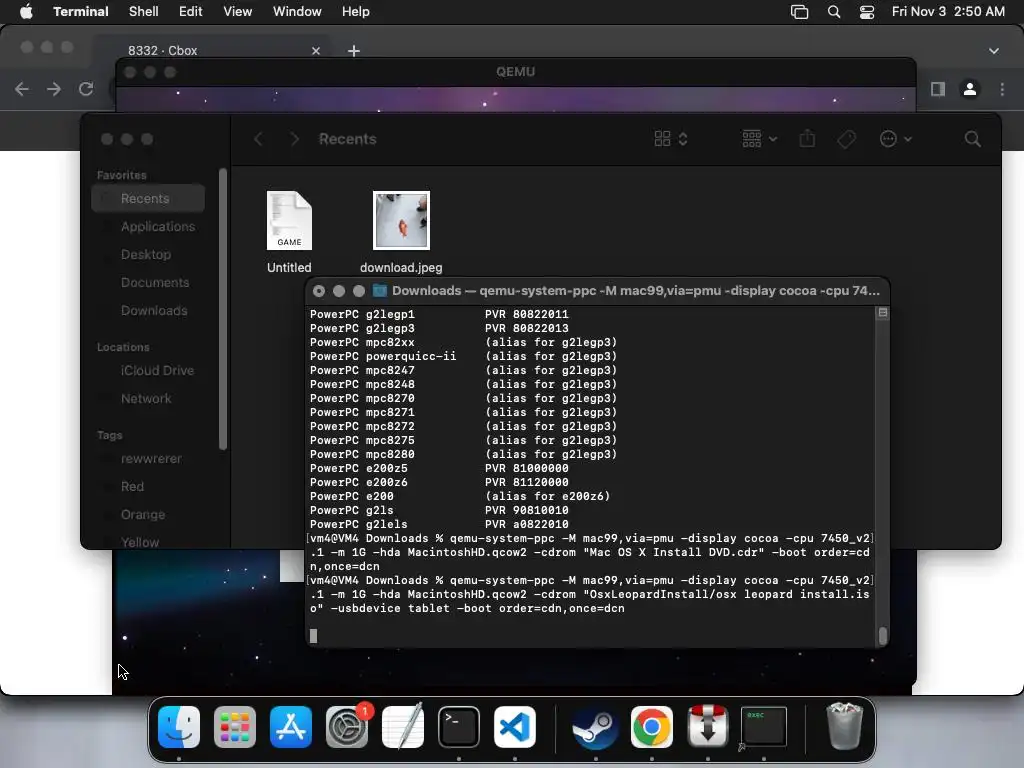This screenshot has height=768, width=1024.
Task: Open Control Center in the menu bar
Action: (867, 12)
